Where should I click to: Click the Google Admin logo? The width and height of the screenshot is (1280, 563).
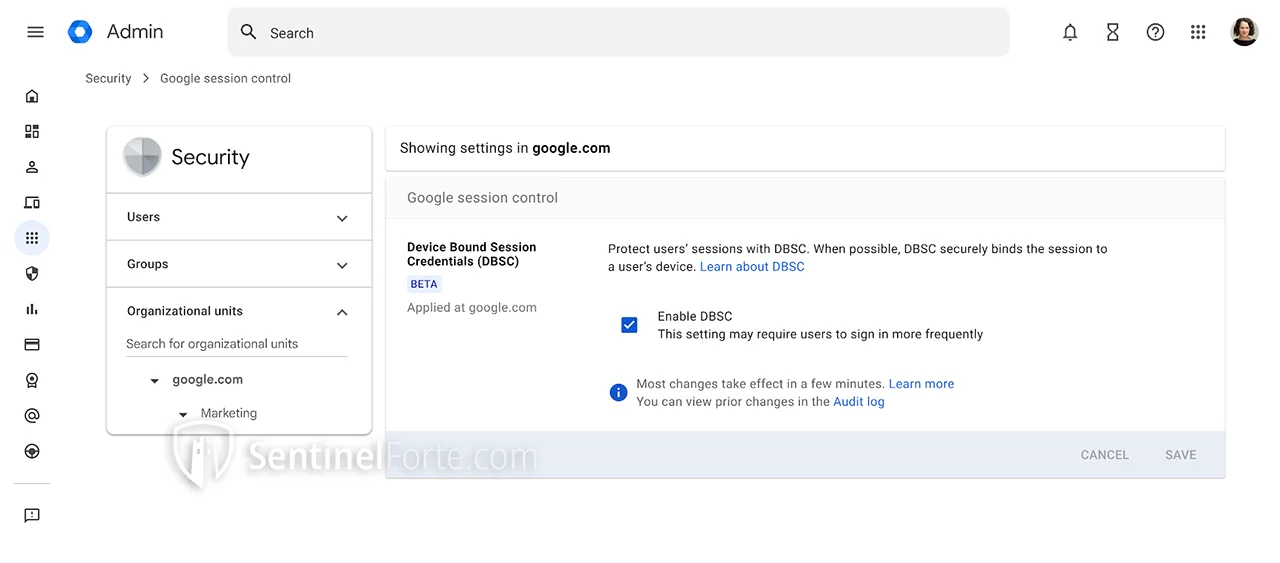80,32
